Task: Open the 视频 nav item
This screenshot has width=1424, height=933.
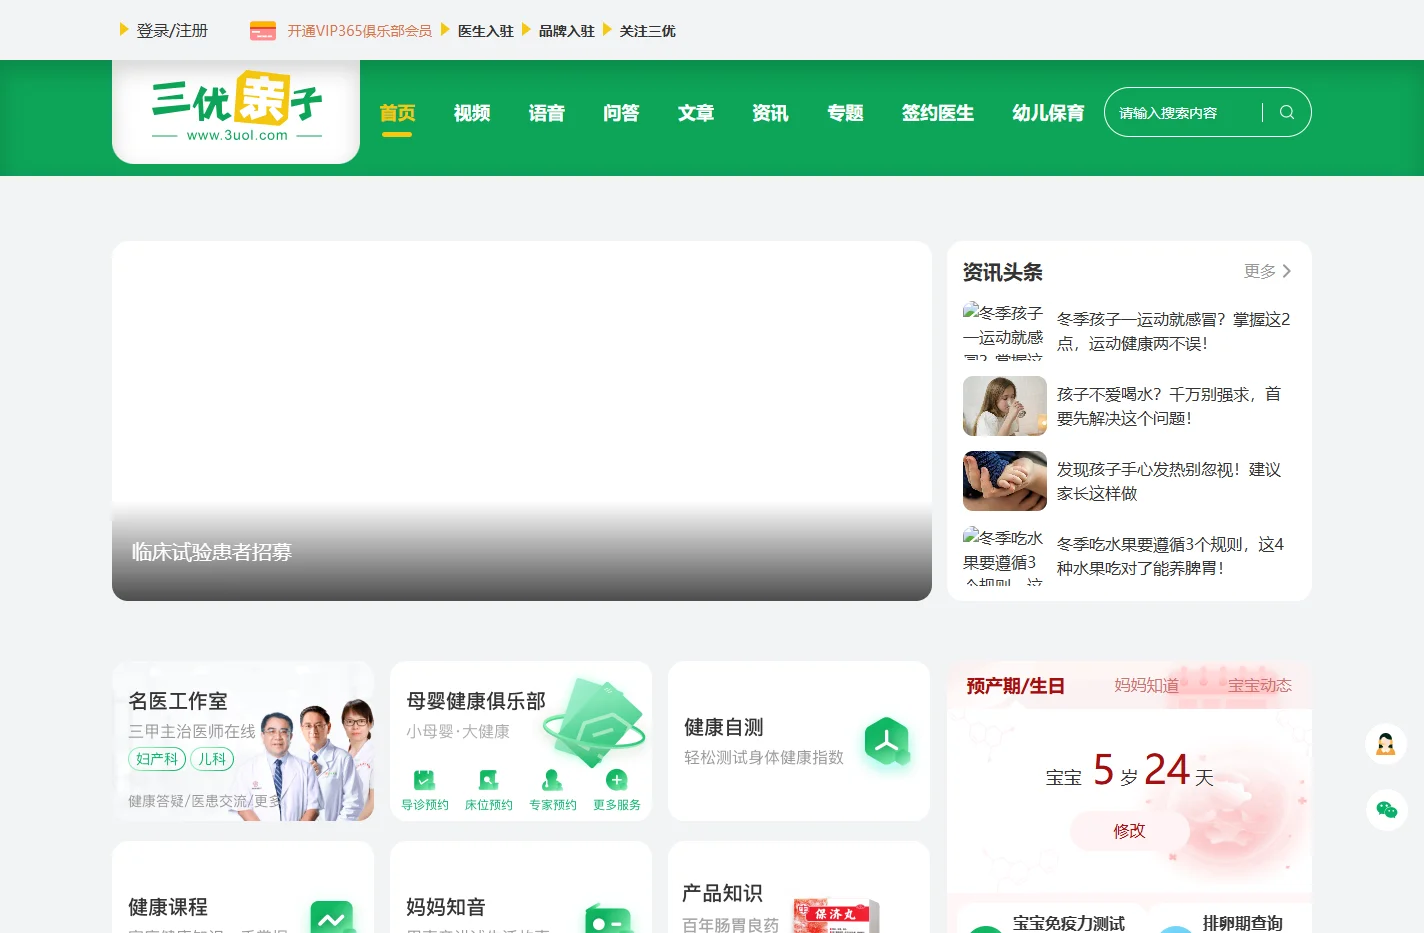Action: click(x=472, y=113)
